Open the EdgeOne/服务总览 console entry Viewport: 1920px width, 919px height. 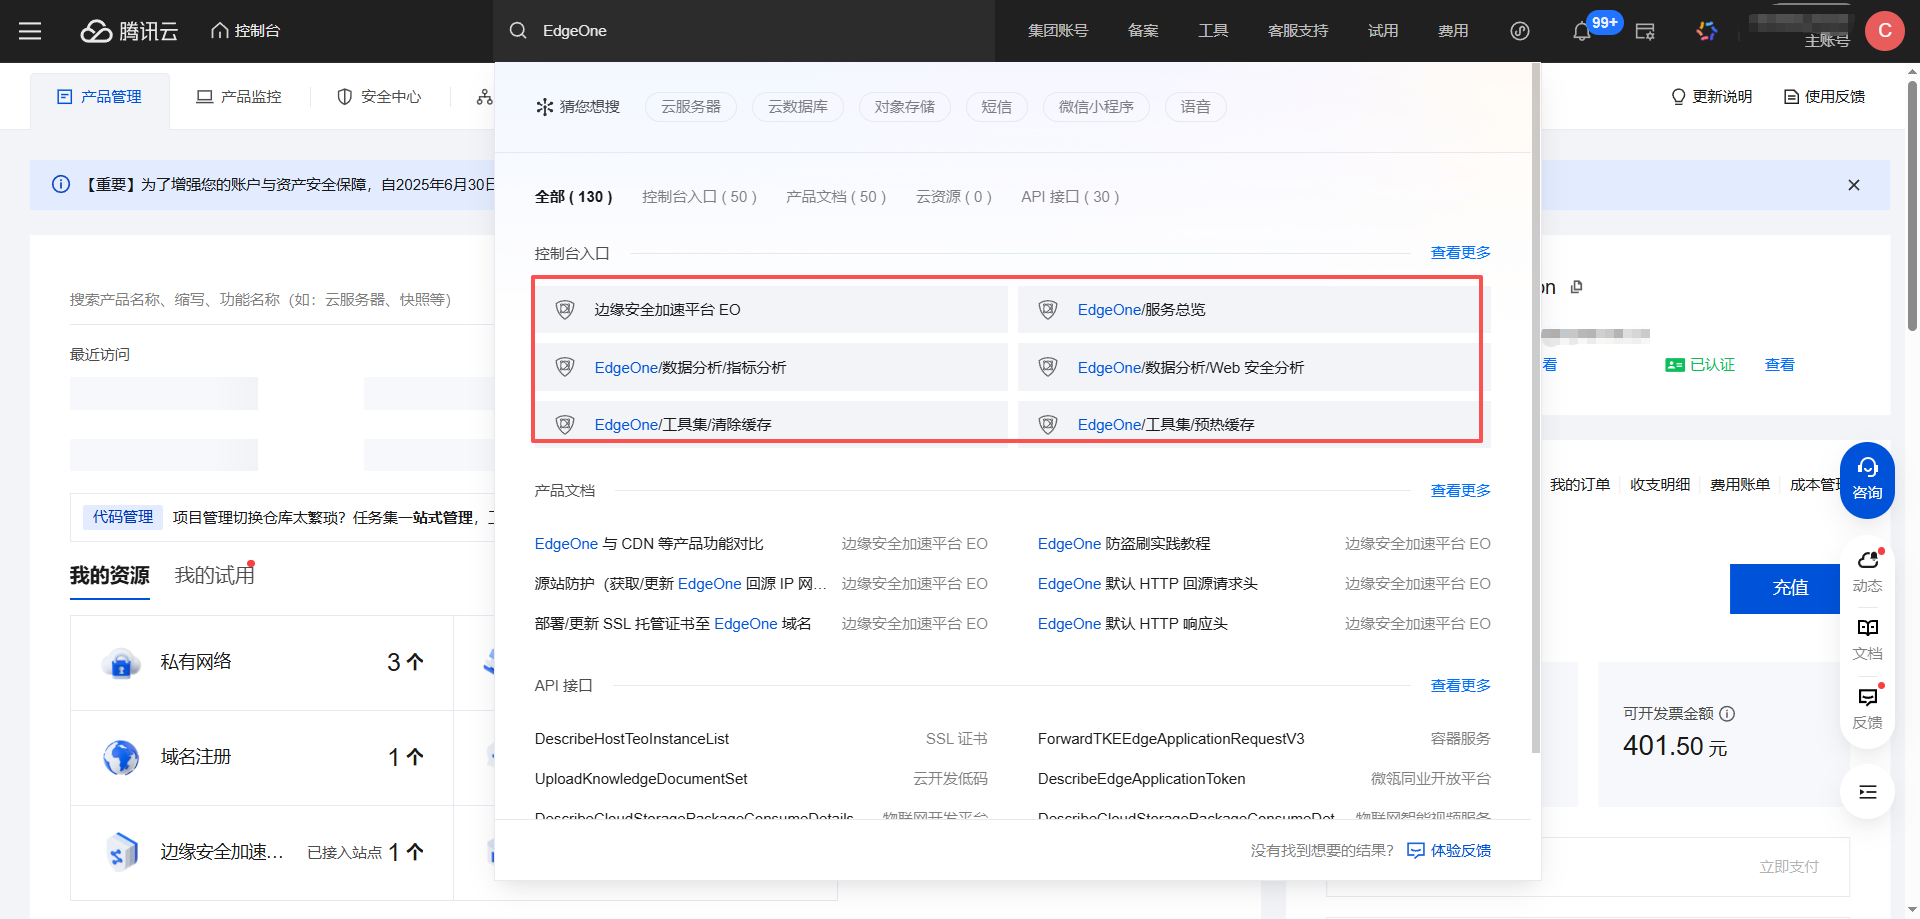[x=1254, y=310]
